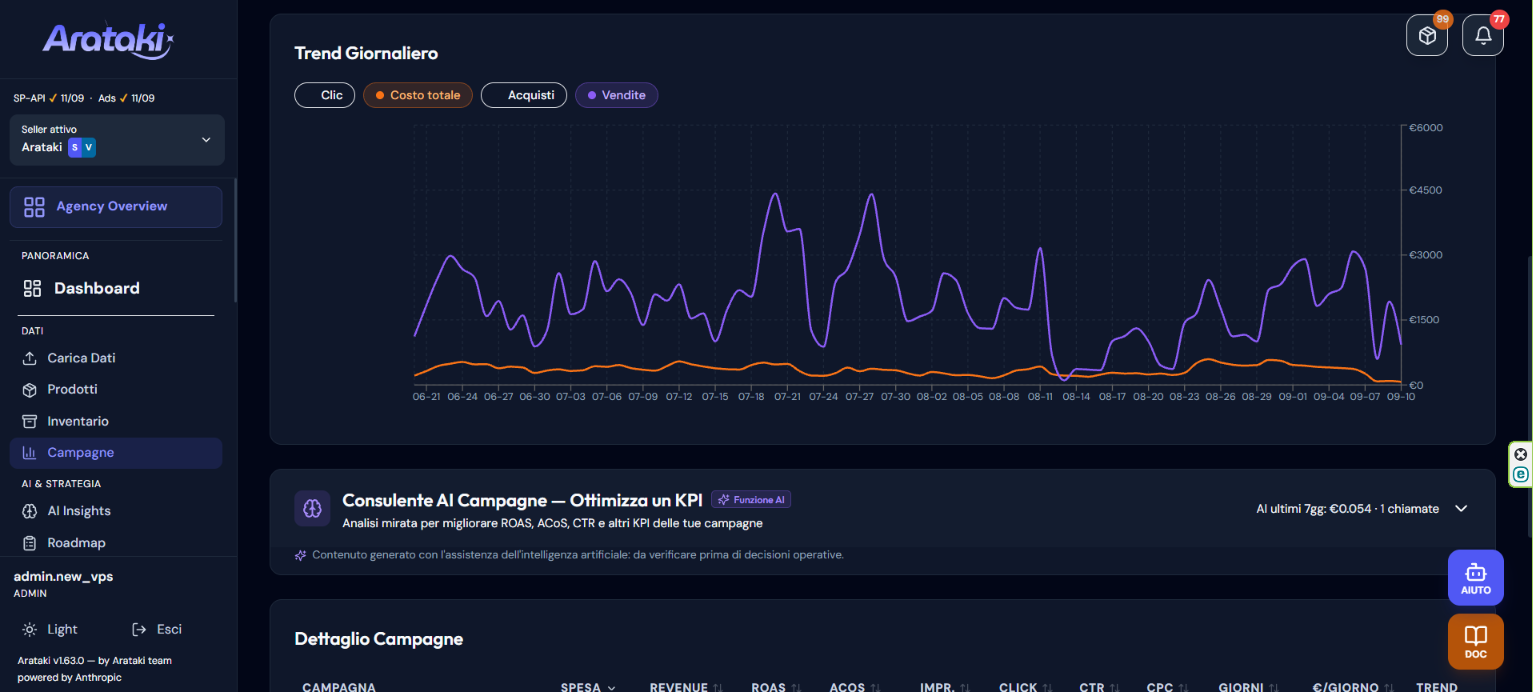Open the package inventory alerts icon
1533x692 pixels.
1427,36
